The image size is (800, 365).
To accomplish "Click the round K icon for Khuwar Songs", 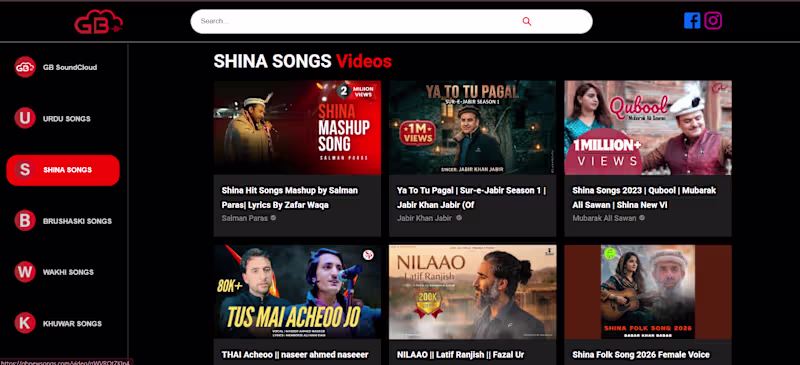I will click(24, 323).
